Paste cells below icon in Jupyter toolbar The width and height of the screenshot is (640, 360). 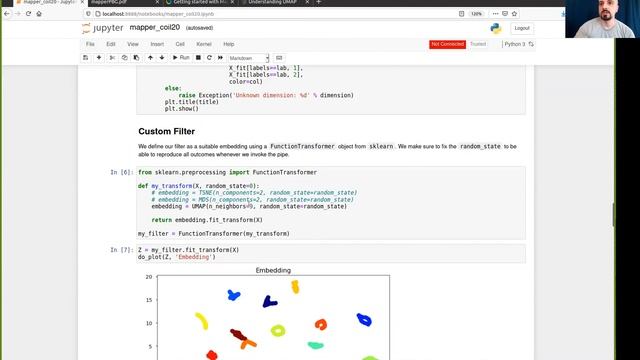pos(136,58)
